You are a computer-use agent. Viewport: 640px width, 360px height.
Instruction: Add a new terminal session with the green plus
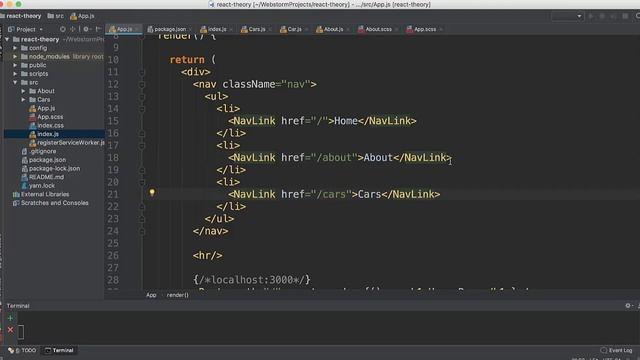click(10, 318)
